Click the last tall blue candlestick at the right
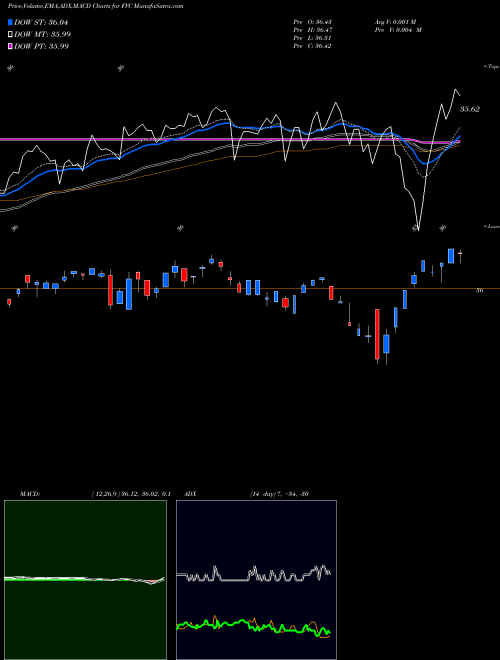The image size is (500, 660). pos(451,256)
